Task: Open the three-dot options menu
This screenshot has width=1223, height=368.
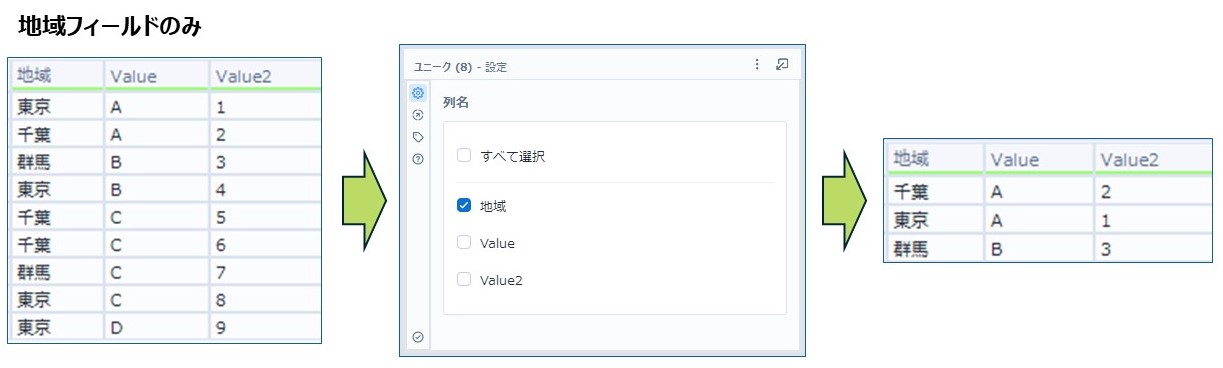Action: point(757,64)
